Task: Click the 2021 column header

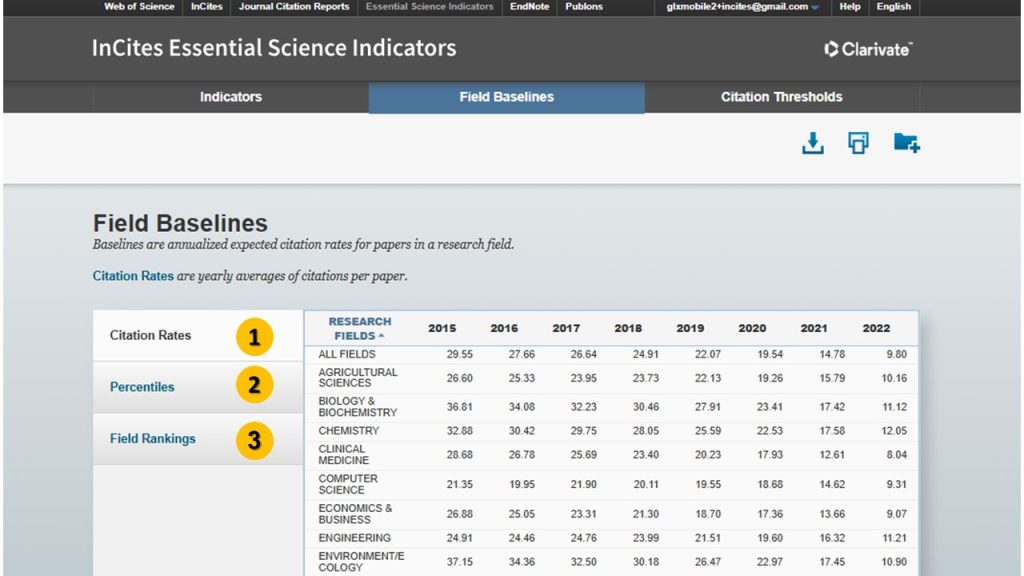Action: [814, 328]
